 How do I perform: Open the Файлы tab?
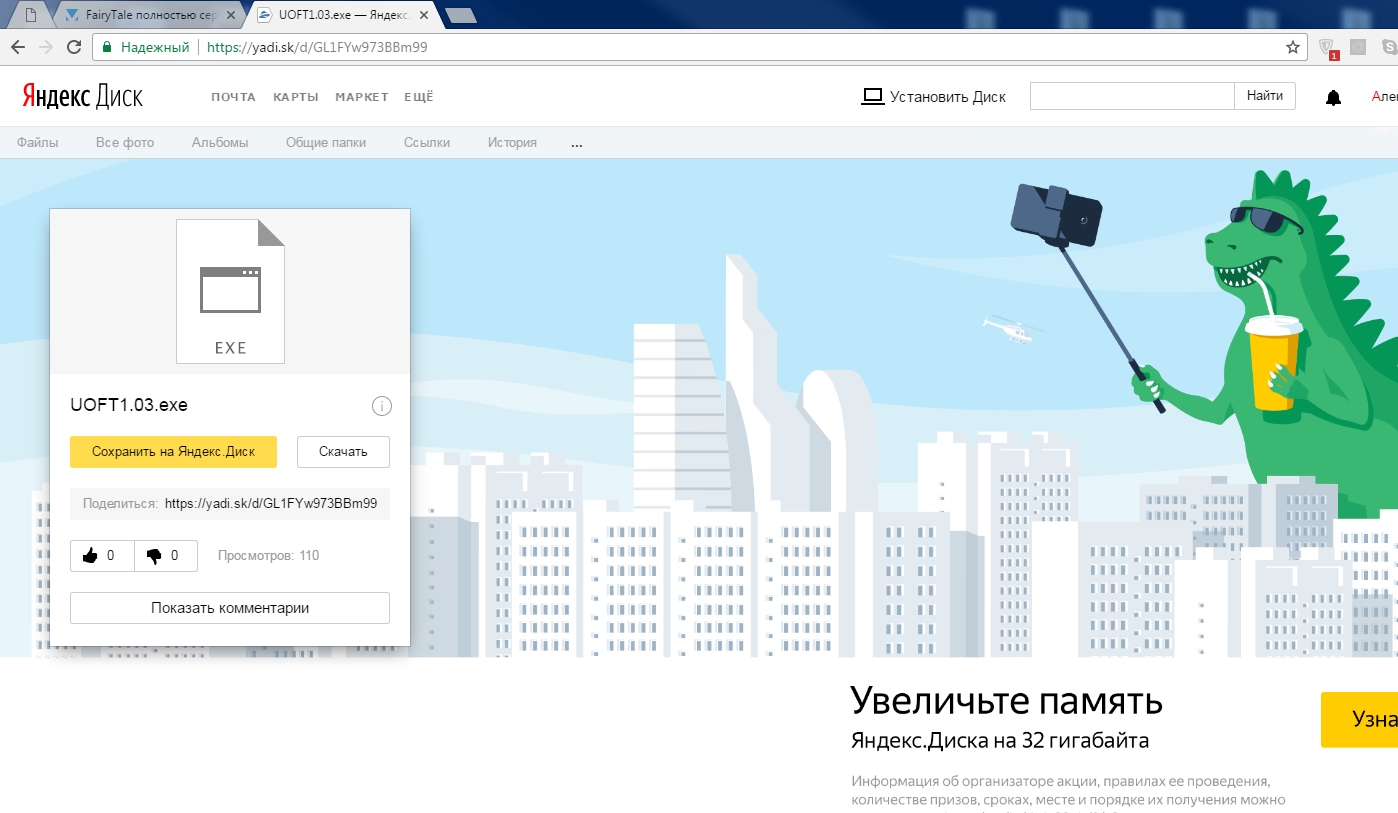pyautogui.click(x=38, y=143)
